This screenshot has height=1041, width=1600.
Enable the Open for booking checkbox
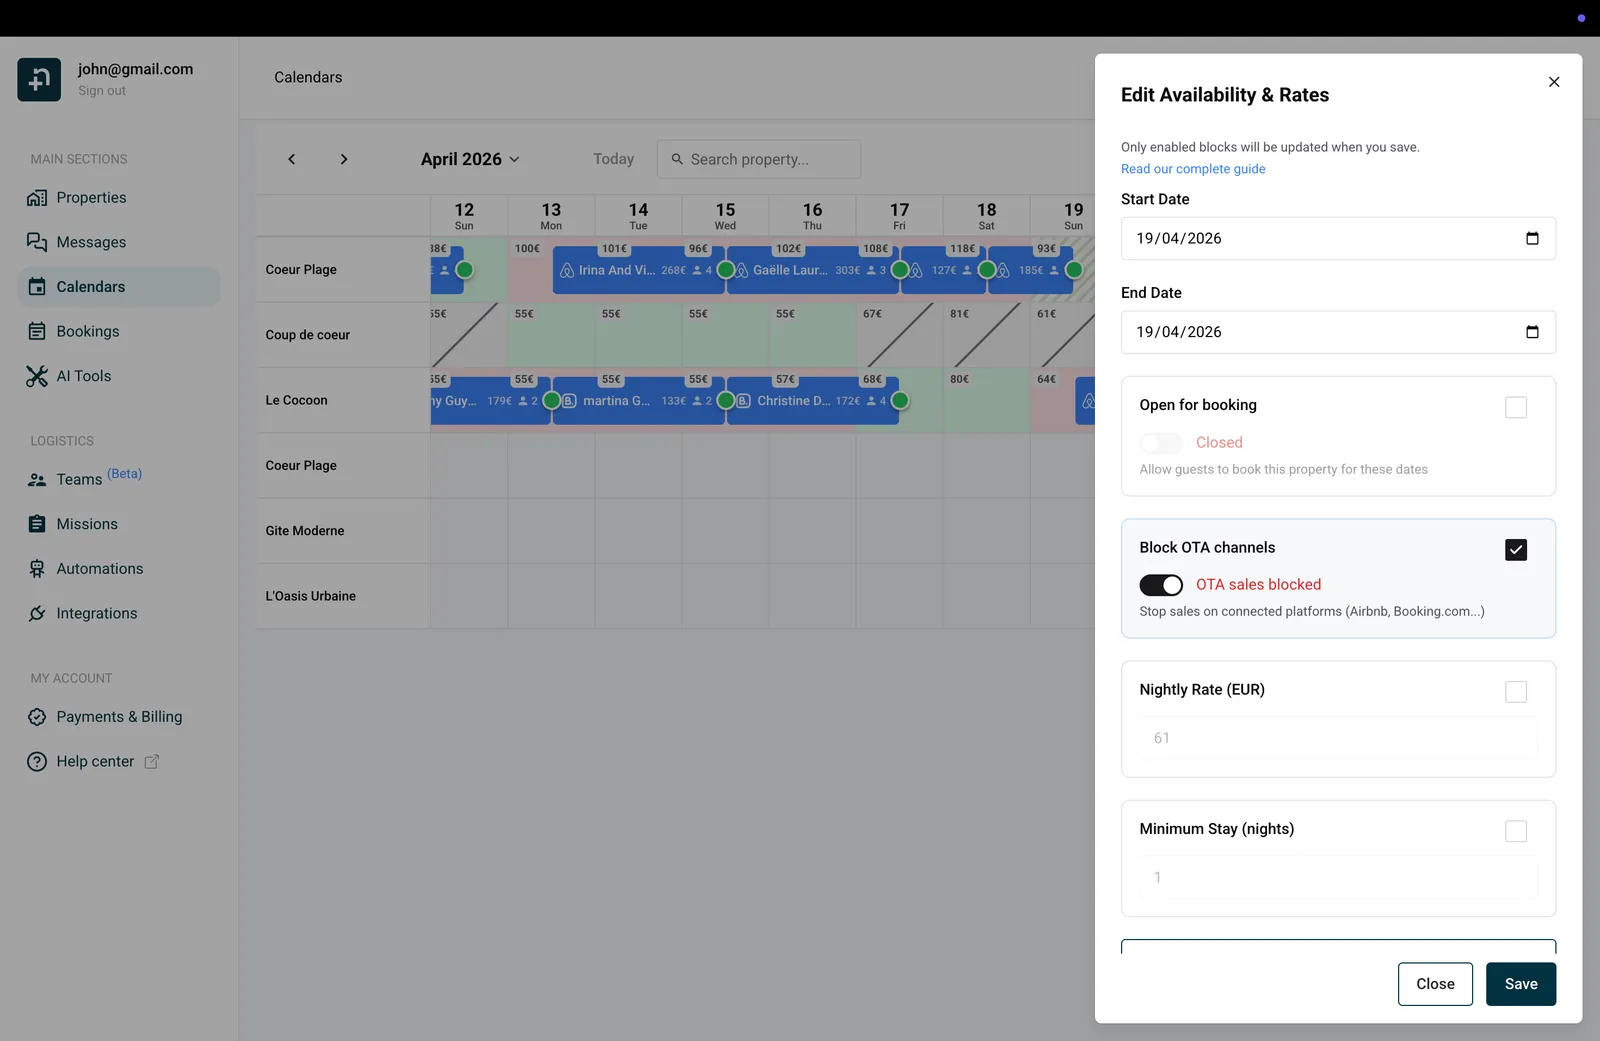(x=1516, y=407)
